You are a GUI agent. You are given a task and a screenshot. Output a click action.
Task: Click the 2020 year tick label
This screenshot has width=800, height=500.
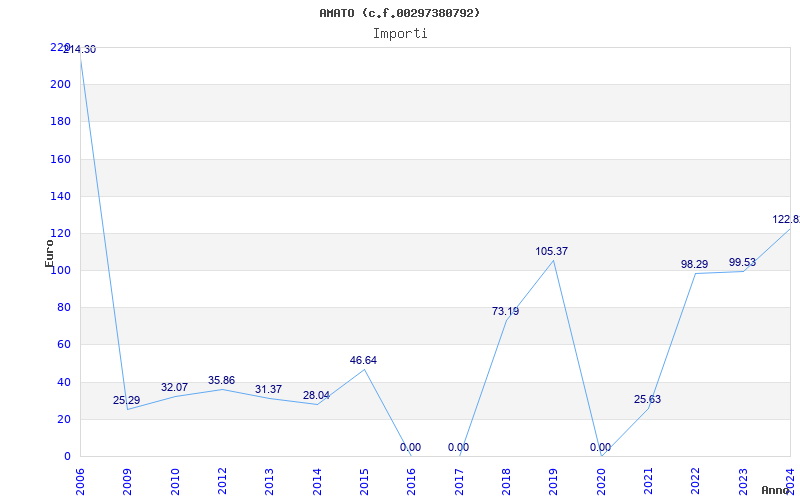coord(601,481)
